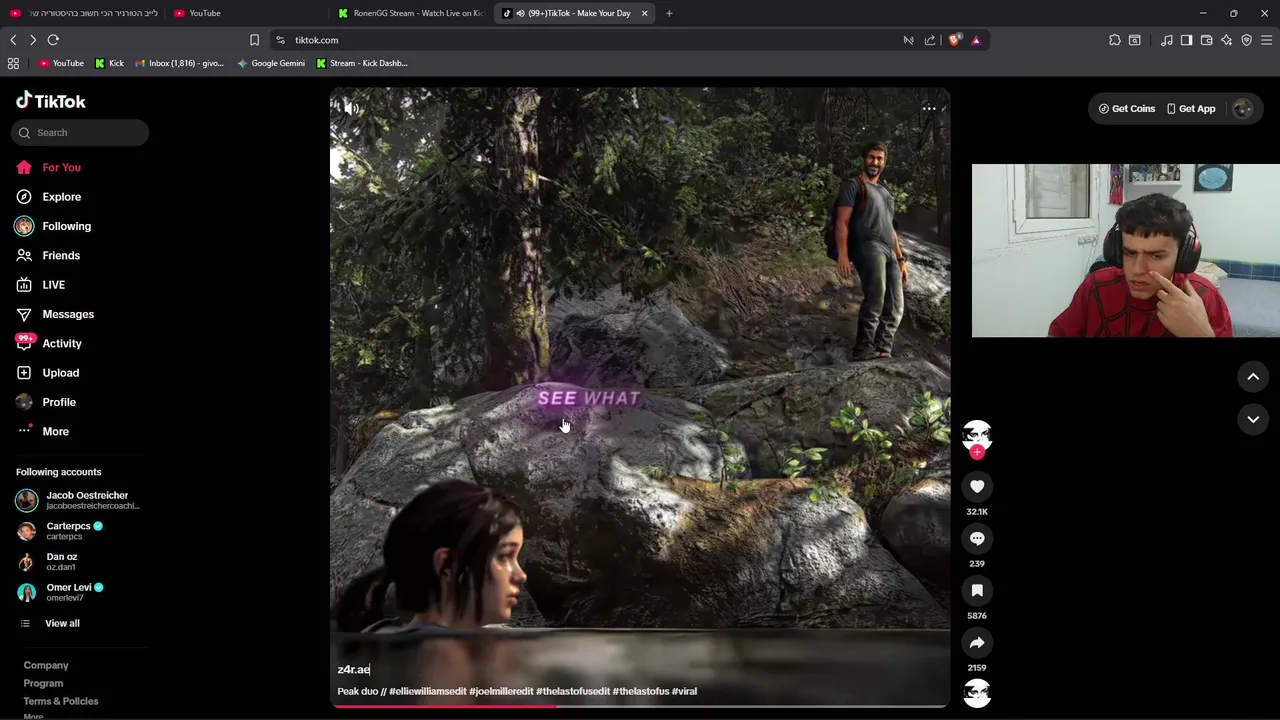Open your Profile page
Viewport: 1280px width, 720px height.
(x=46, y=402)
